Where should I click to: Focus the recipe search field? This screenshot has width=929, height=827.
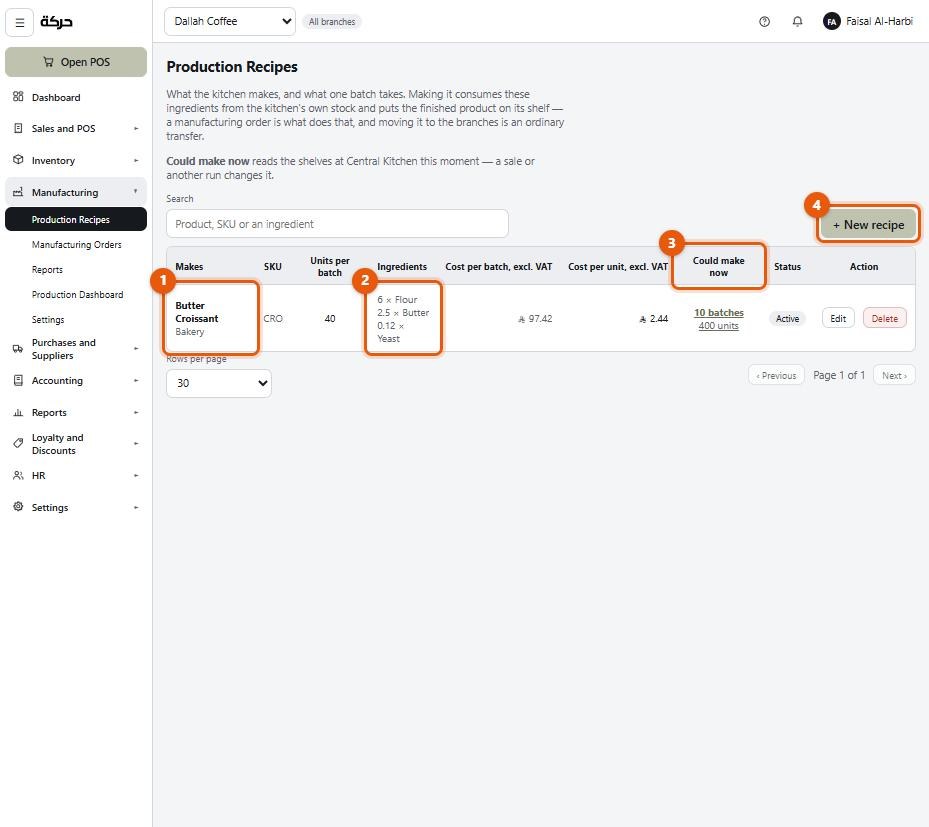click(x=337, y=224)
